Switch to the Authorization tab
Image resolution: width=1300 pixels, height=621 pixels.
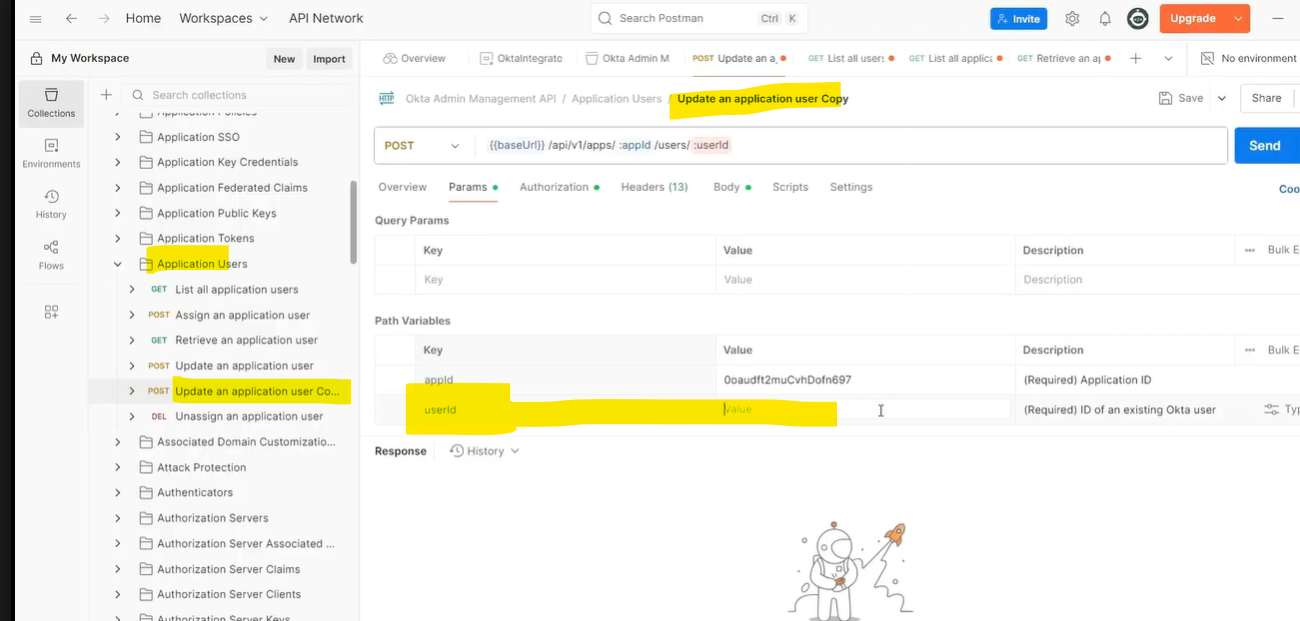click(x=554, y=187)
